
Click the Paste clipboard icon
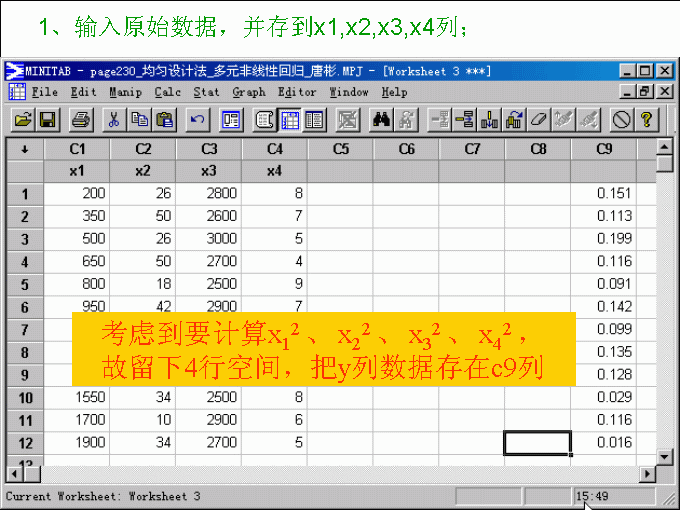(164, 120)
